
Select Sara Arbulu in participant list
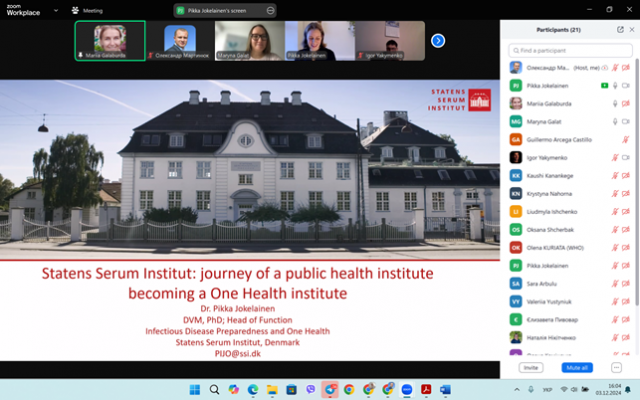tap(570, 284)
